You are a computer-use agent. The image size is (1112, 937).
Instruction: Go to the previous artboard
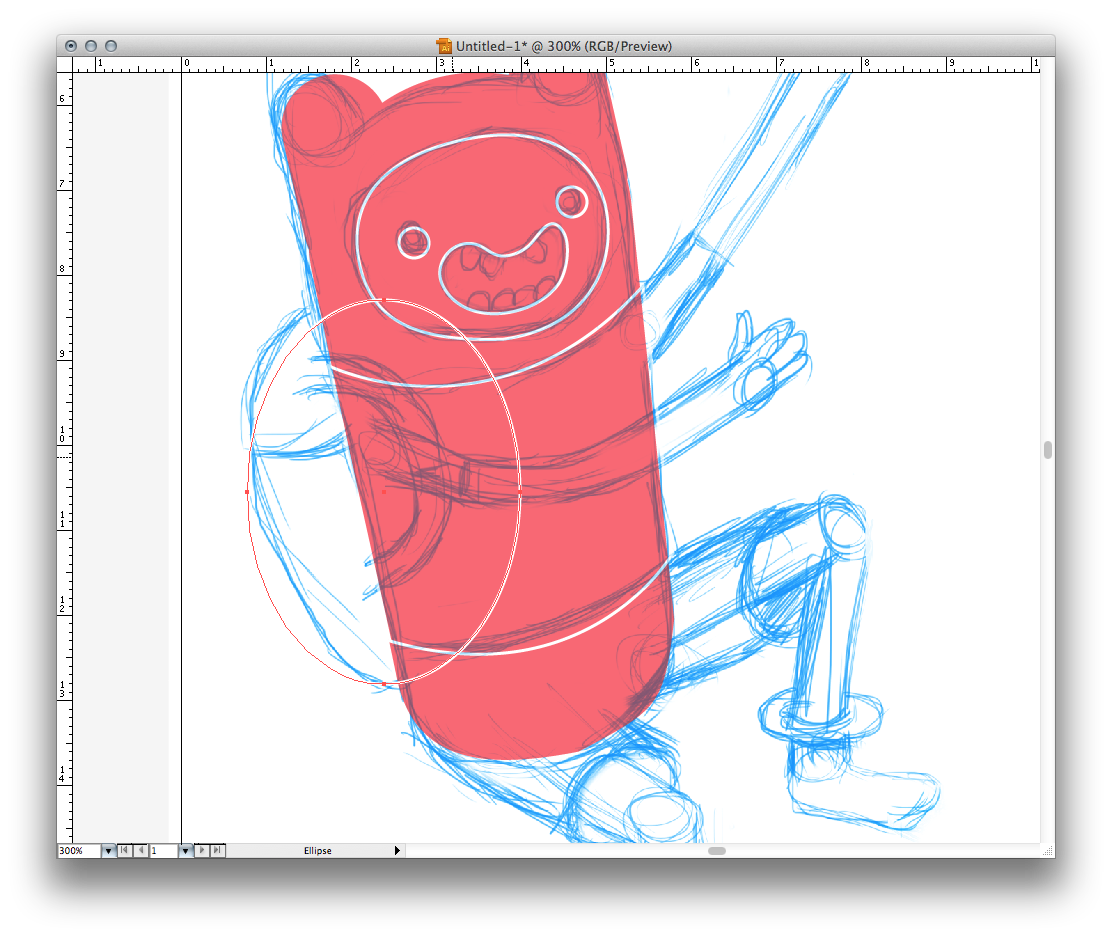click(140, 851)
